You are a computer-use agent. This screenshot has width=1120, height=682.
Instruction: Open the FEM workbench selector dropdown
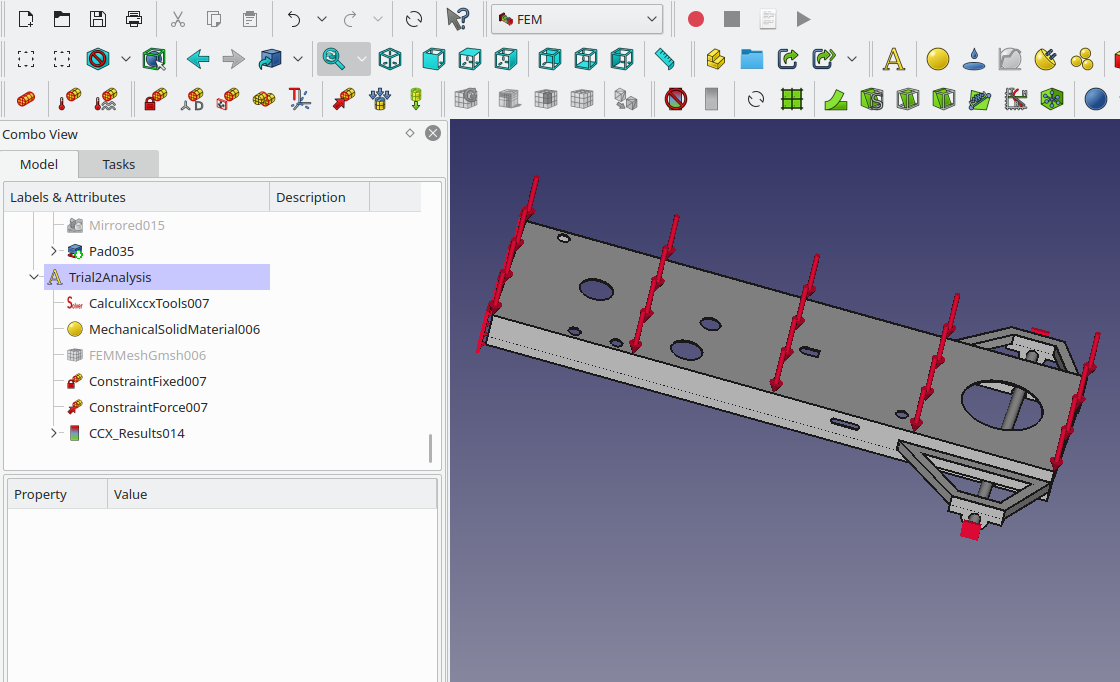[577, 19]
